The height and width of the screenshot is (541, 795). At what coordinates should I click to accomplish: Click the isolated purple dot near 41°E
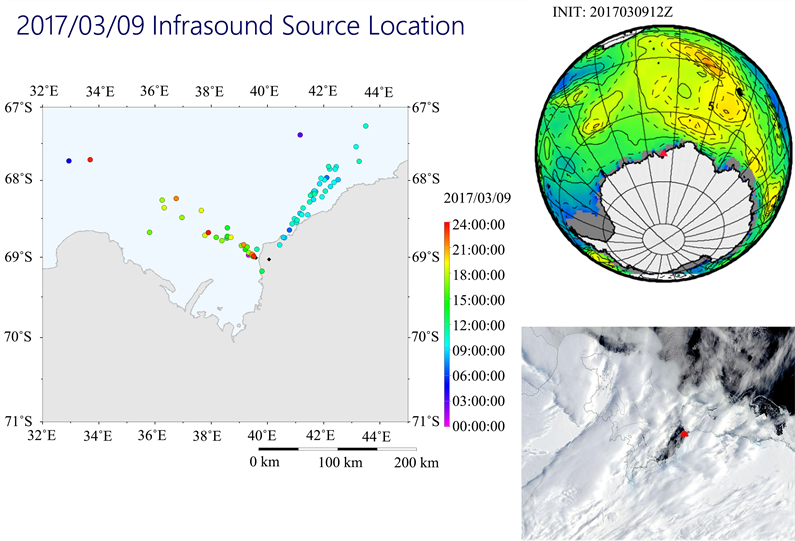pyautogui.click(x=299, y=135)
